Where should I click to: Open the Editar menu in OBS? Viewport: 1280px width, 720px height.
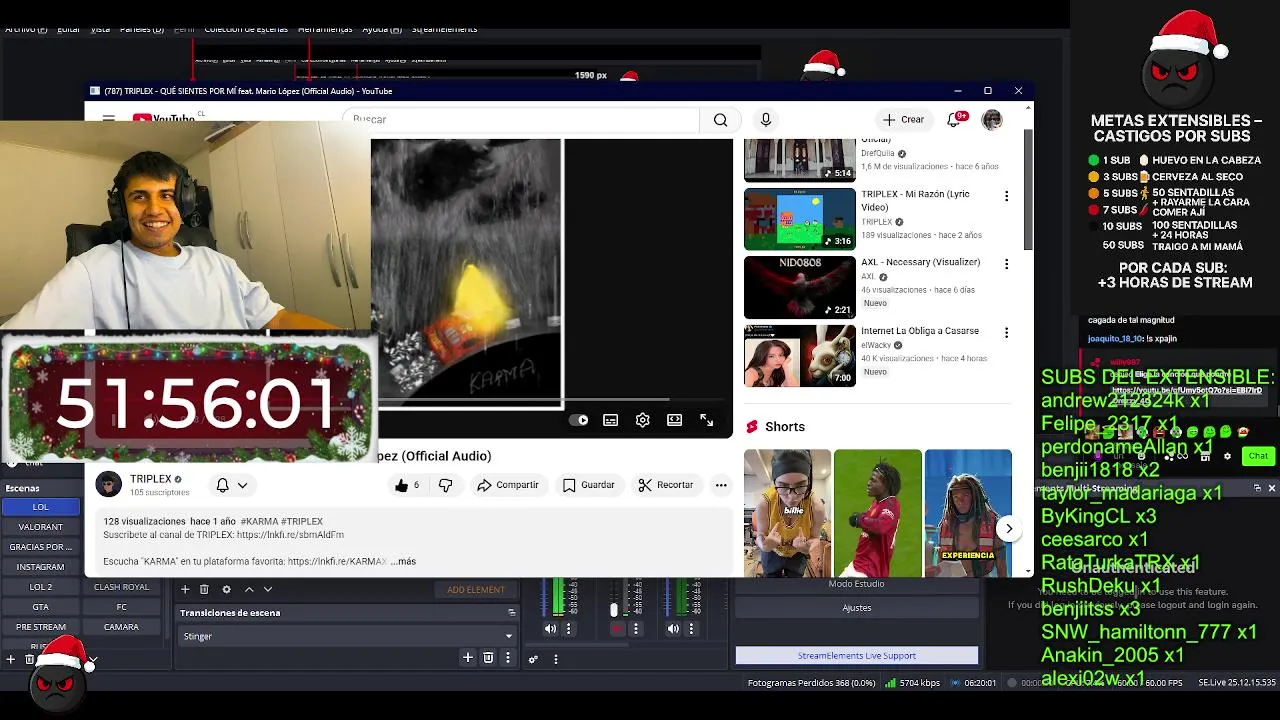coord(68,29)
